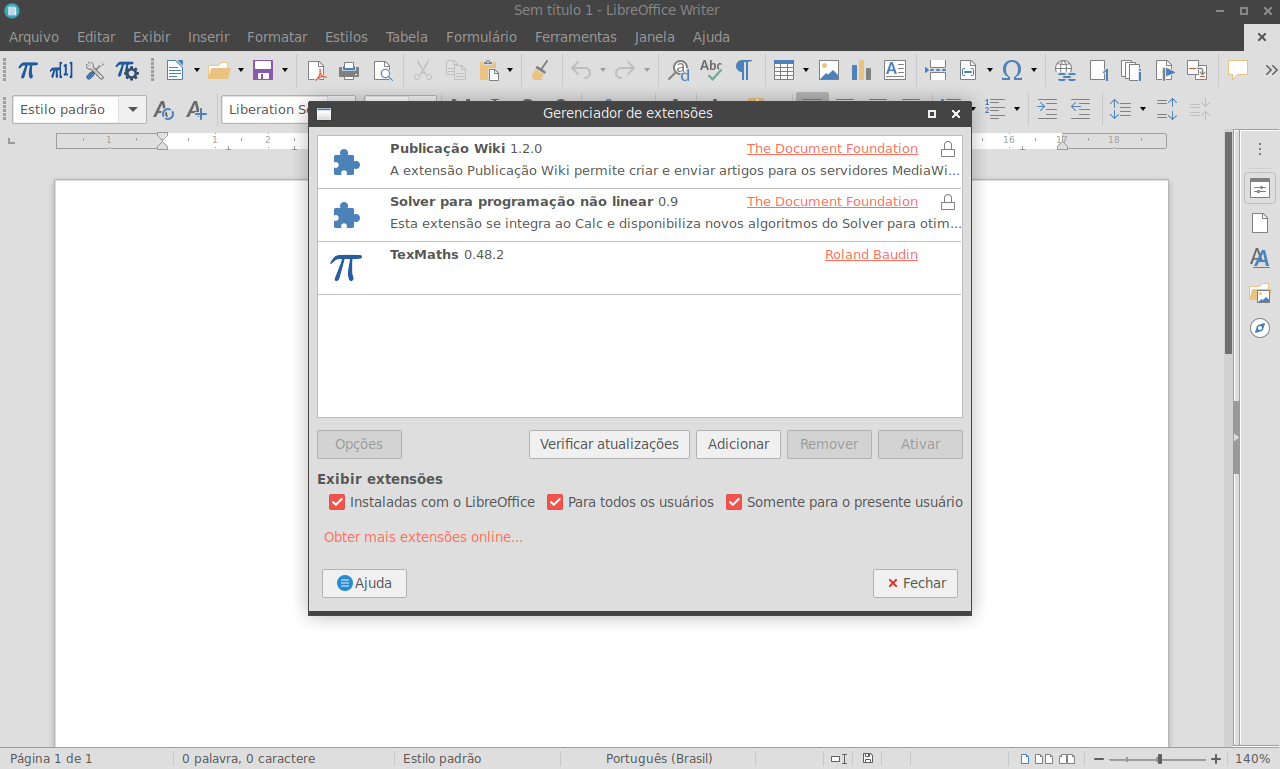
Task: Open the TexMaths tools wrench icon
Action: coord(94,70)
